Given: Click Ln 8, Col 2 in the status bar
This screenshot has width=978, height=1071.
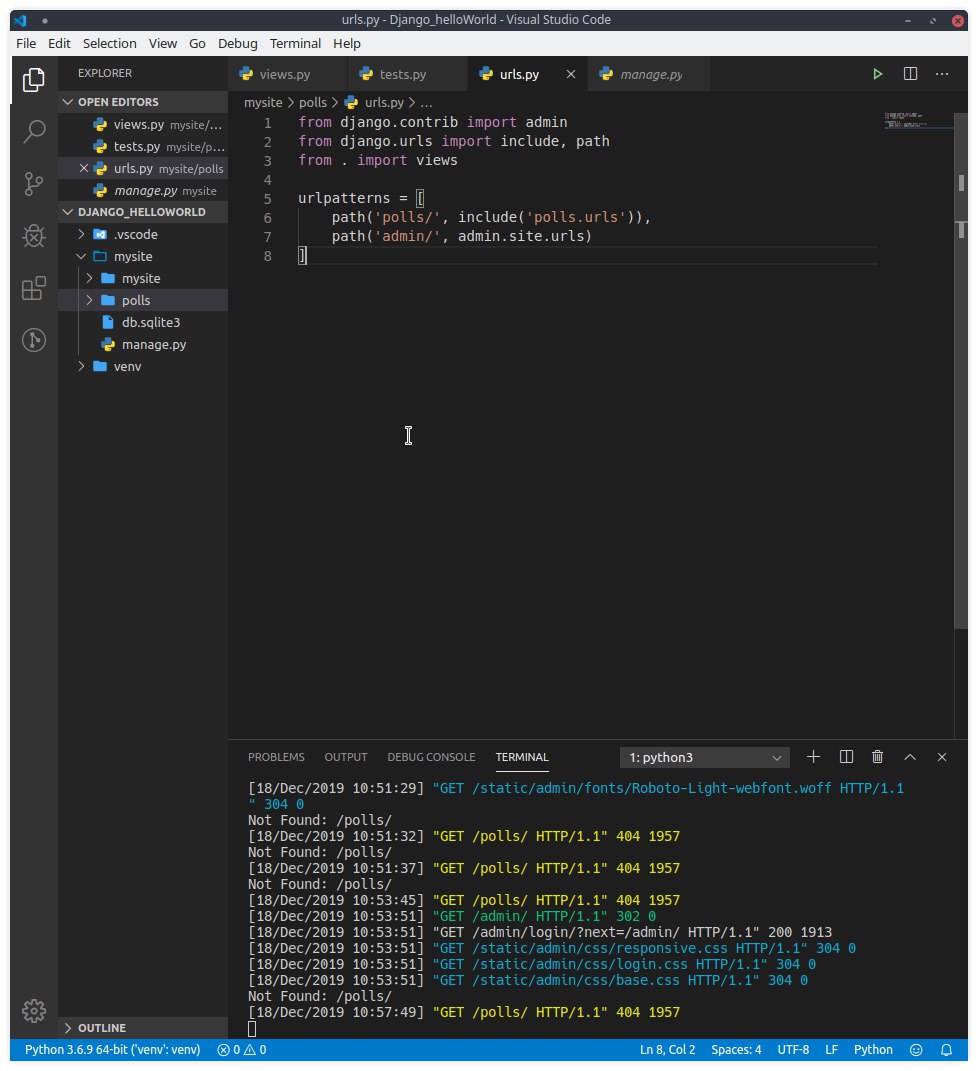Looking at the screenshot, I should click(x=667, y=1050).
